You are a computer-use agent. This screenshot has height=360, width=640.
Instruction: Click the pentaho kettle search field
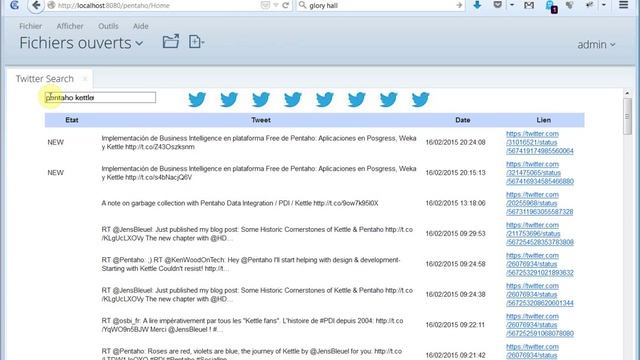100,98
